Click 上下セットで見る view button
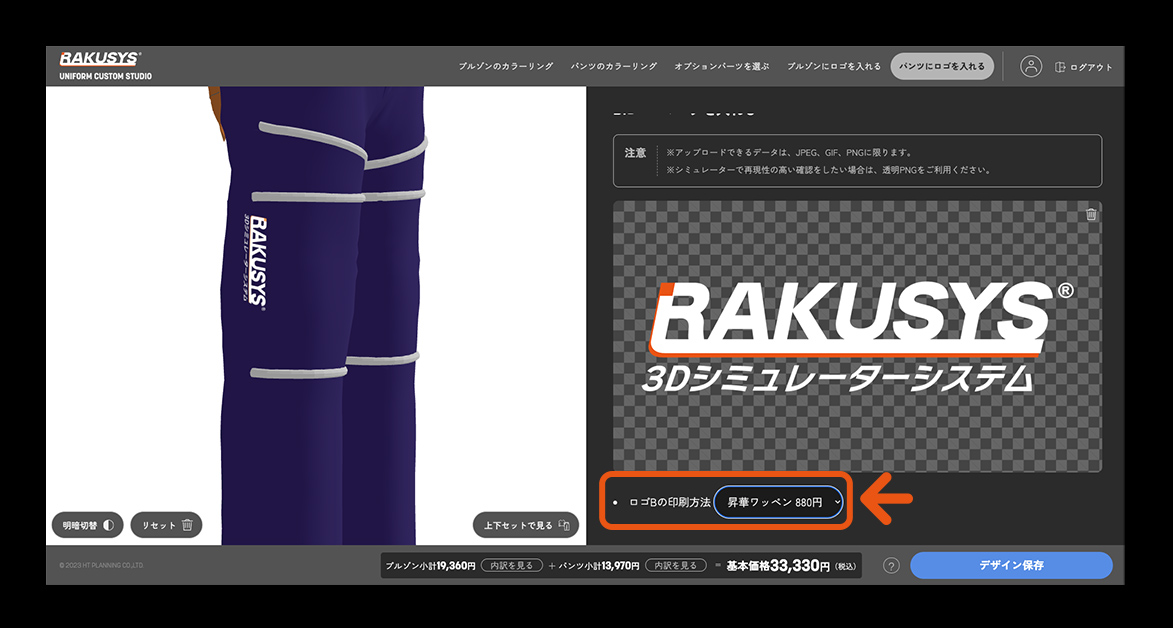 [526, 525]
